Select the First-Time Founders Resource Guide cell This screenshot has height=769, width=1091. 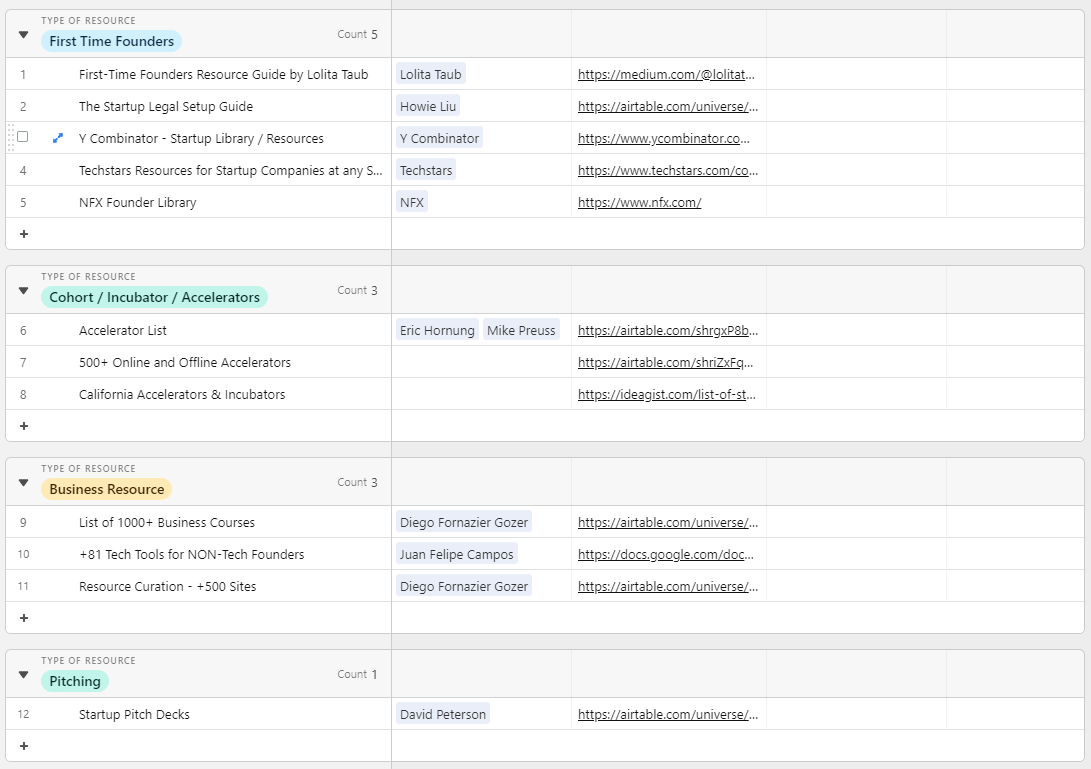pos(224,73)
